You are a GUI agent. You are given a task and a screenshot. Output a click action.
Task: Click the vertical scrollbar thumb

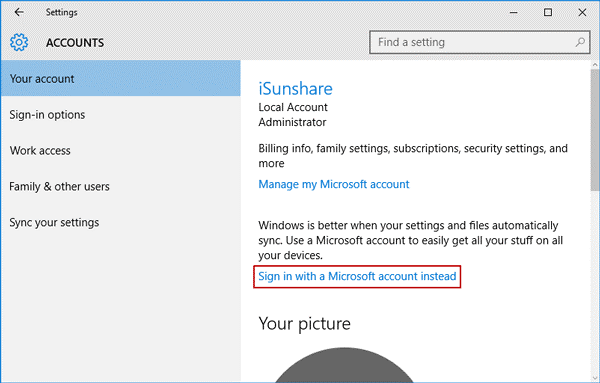595,130
